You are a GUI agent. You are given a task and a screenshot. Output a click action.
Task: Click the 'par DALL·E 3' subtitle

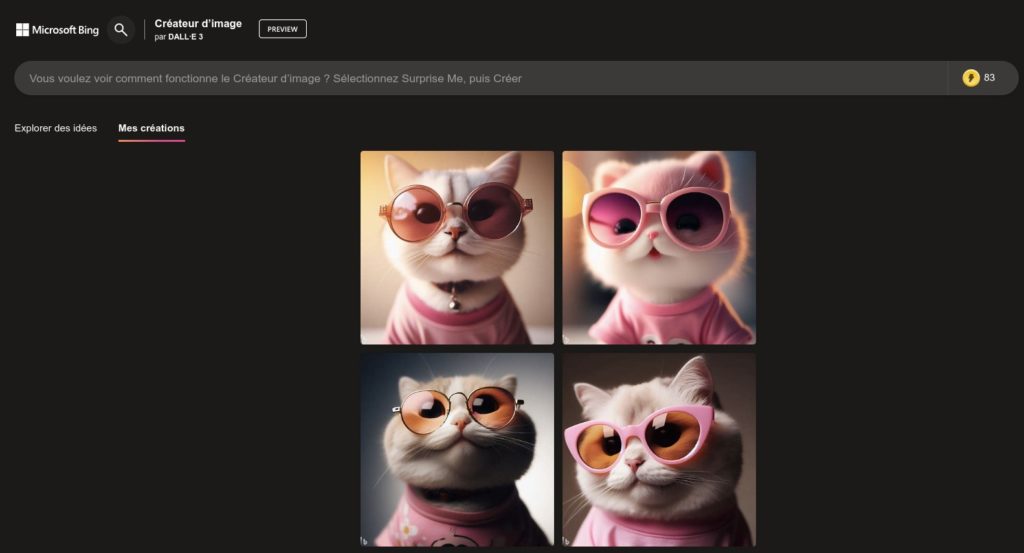point(179,37)
